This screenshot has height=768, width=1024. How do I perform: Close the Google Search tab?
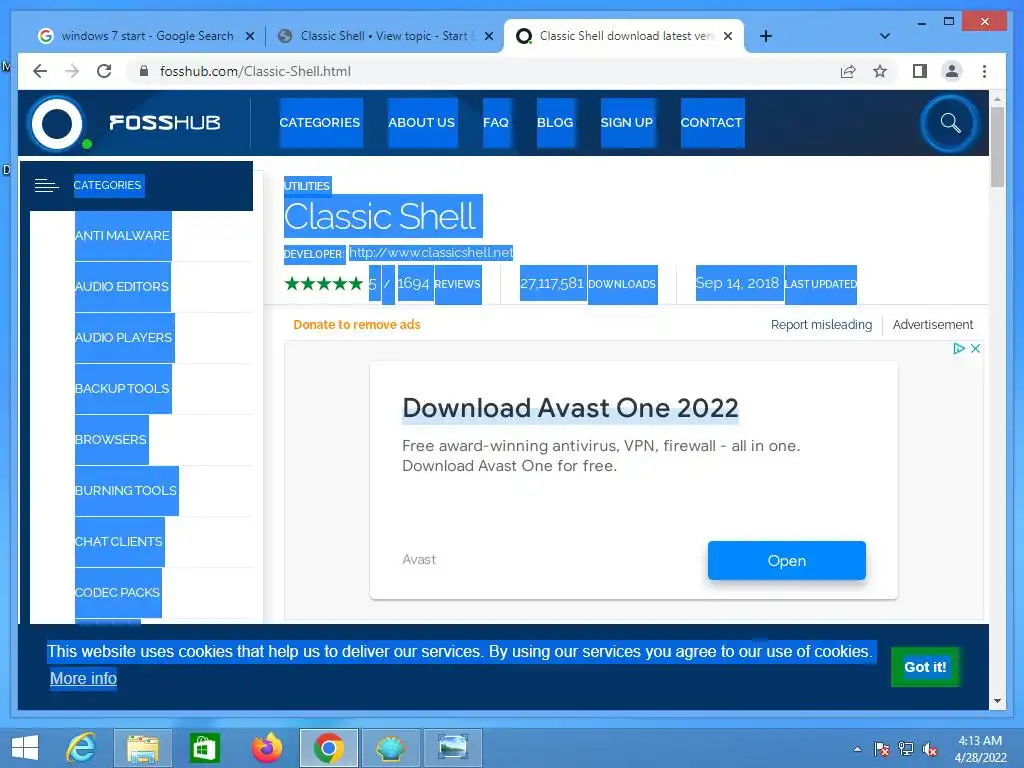pos(249,36)
